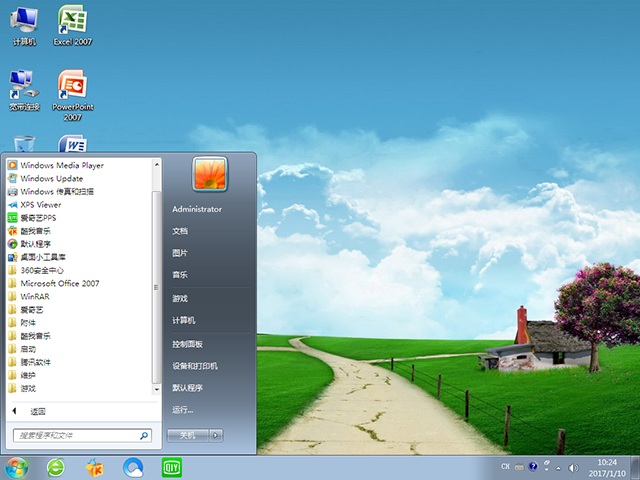Click the 关机 shutdown button

(x=188, y=436)
